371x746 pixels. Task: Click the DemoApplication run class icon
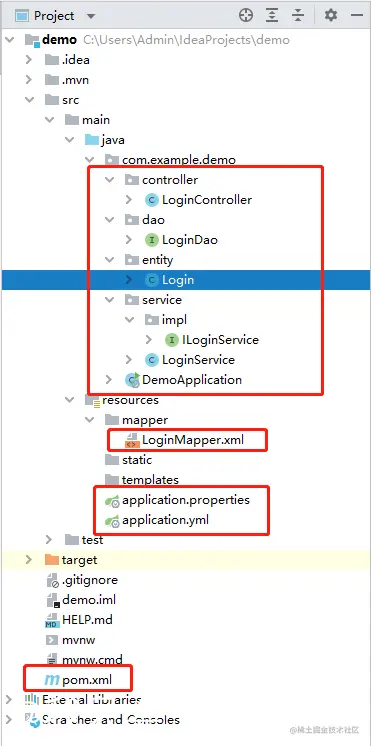click(131, 380)
